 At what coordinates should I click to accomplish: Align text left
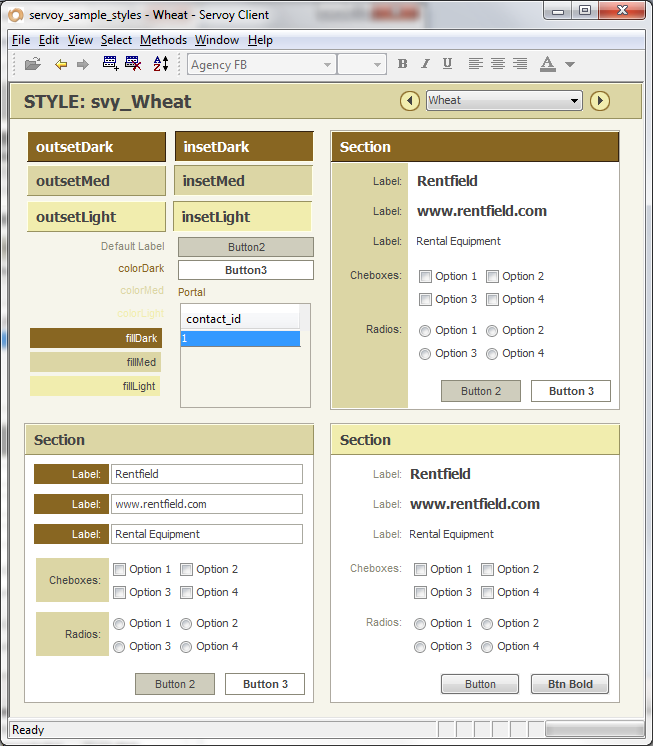(476, 64)
